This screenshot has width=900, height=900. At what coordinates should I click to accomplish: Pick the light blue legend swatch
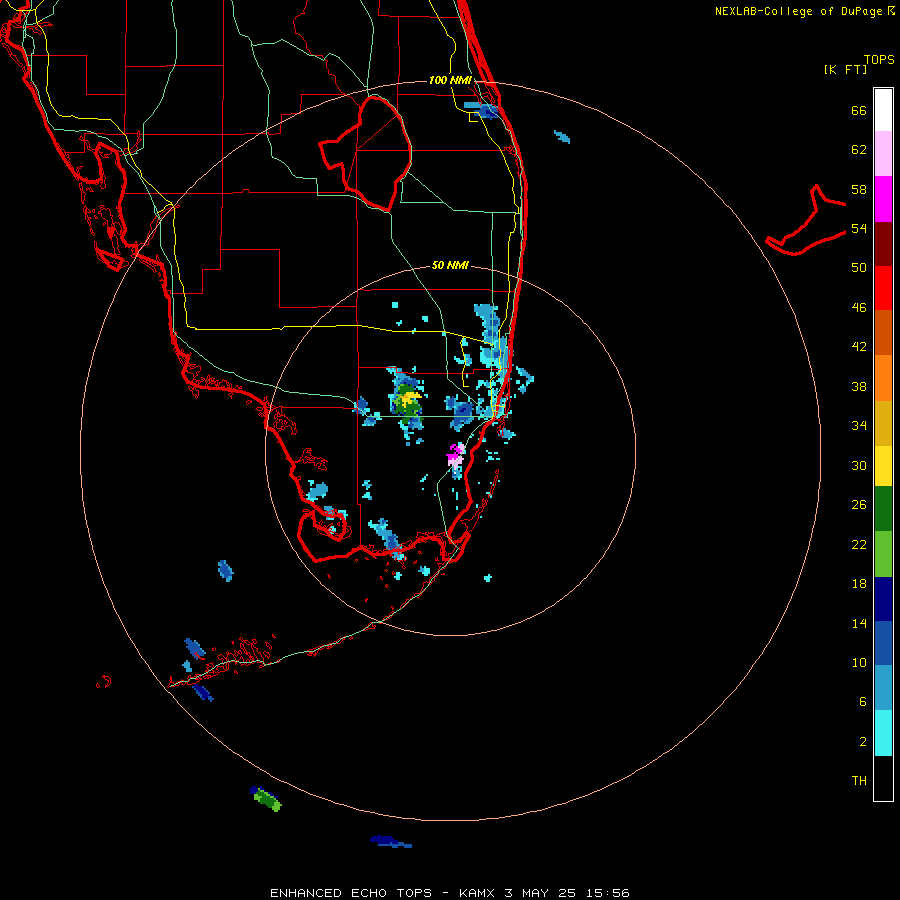click(883, 688)
